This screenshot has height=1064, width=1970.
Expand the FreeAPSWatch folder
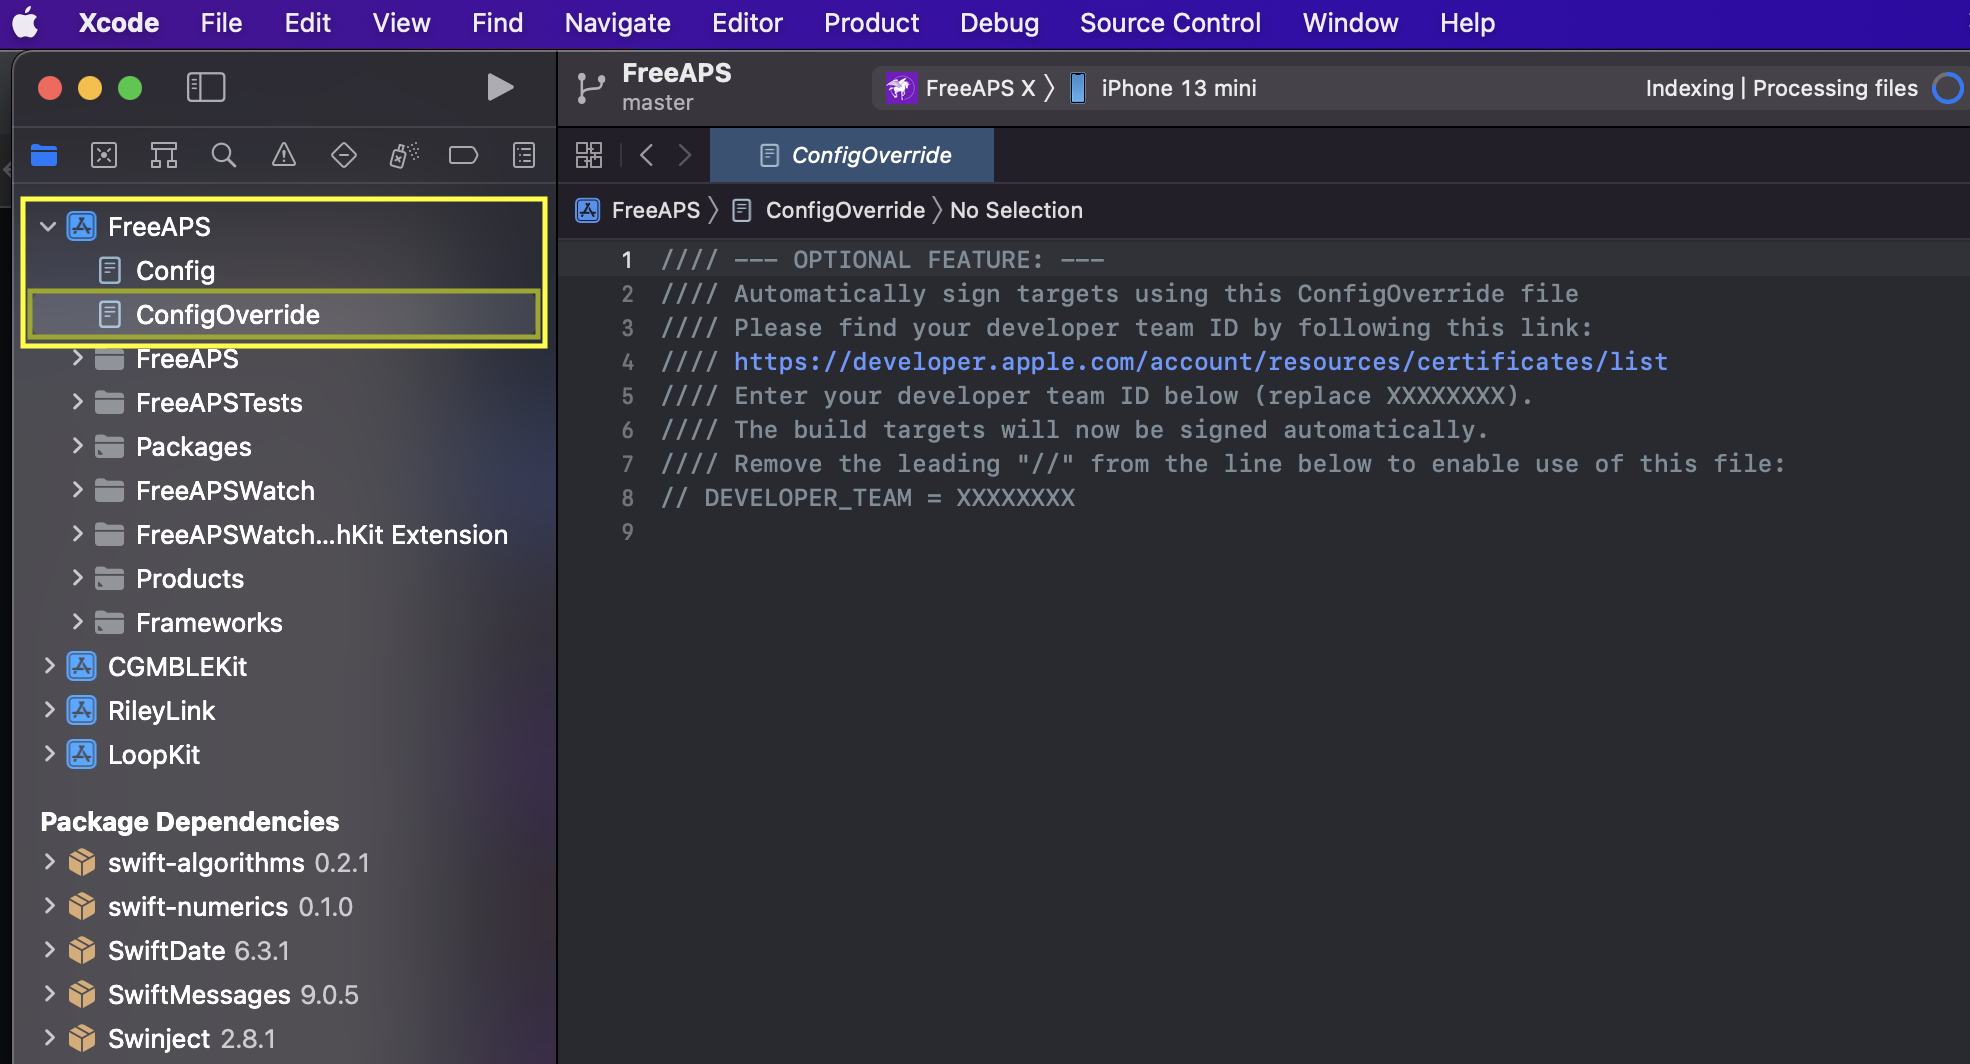click(77, 490)
